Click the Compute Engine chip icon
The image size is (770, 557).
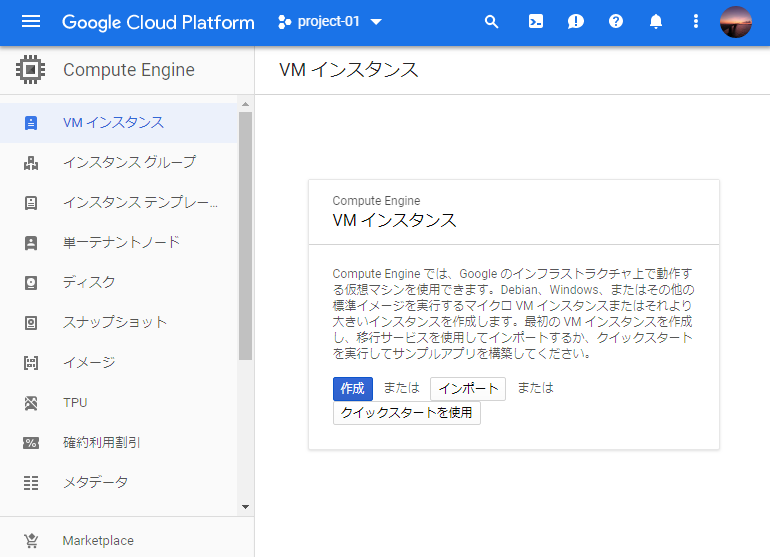click(x=30, y=70)
